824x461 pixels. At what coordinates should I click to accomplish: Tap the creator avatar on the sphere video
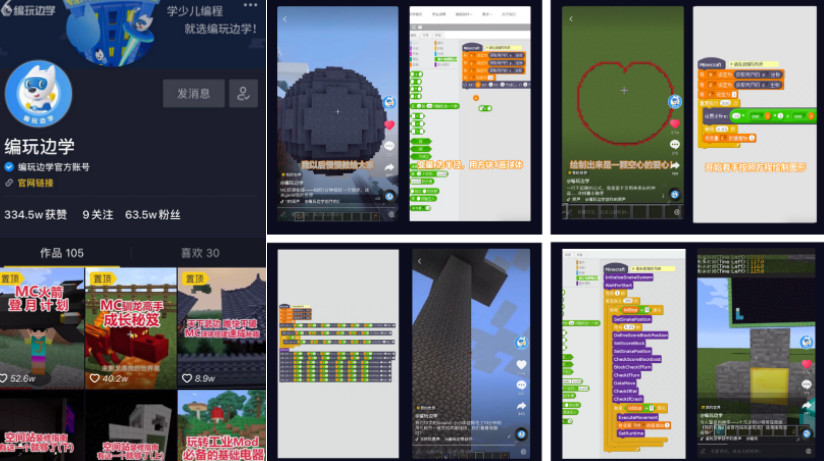[389, 103]
